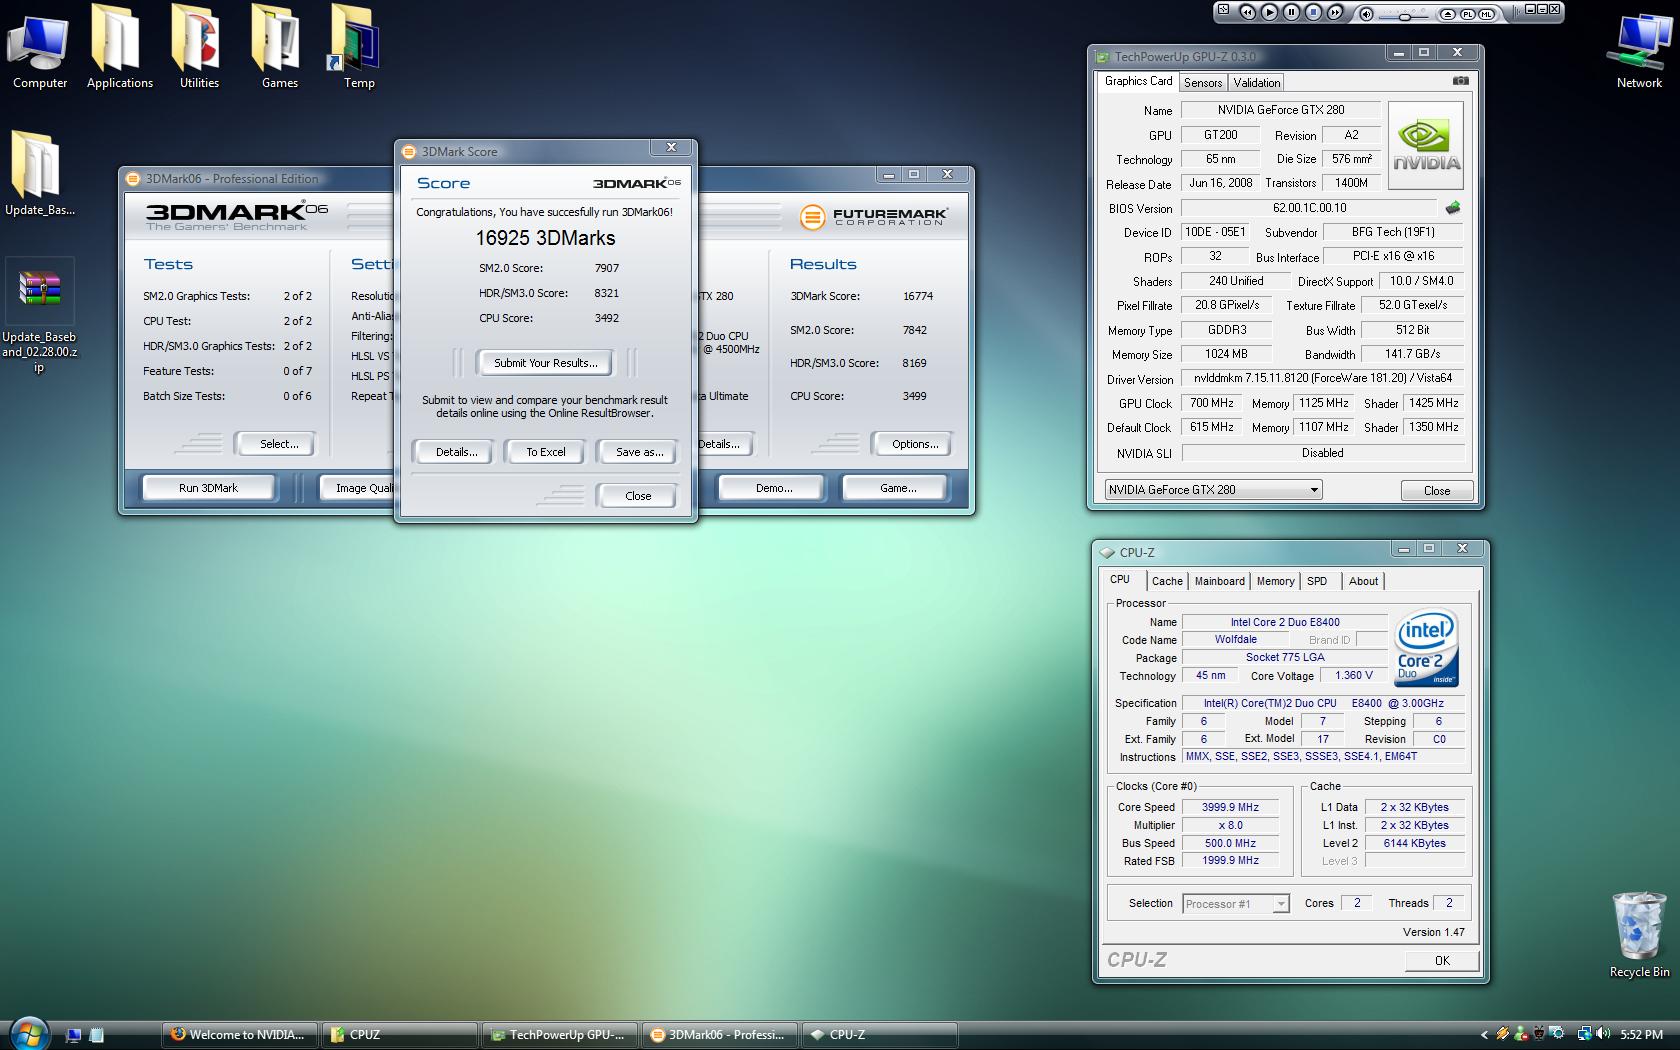Mute audio with the speaker icon
The image size is (1680, 1050).
pyautogui.click(x=1367, y=13)
